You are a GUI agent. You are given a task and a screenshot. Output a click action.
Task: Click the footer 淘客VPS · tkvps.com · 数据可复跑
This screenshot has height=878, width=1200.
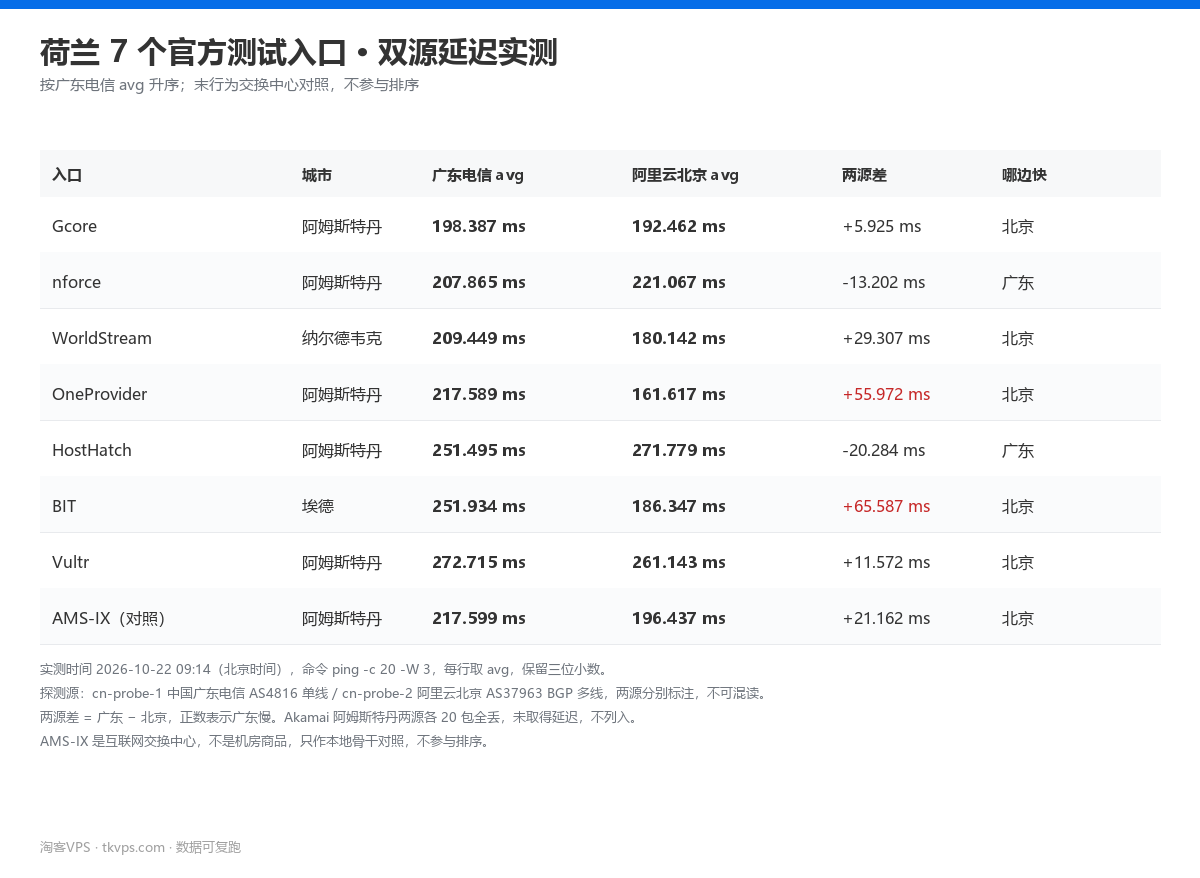(140, 847)
